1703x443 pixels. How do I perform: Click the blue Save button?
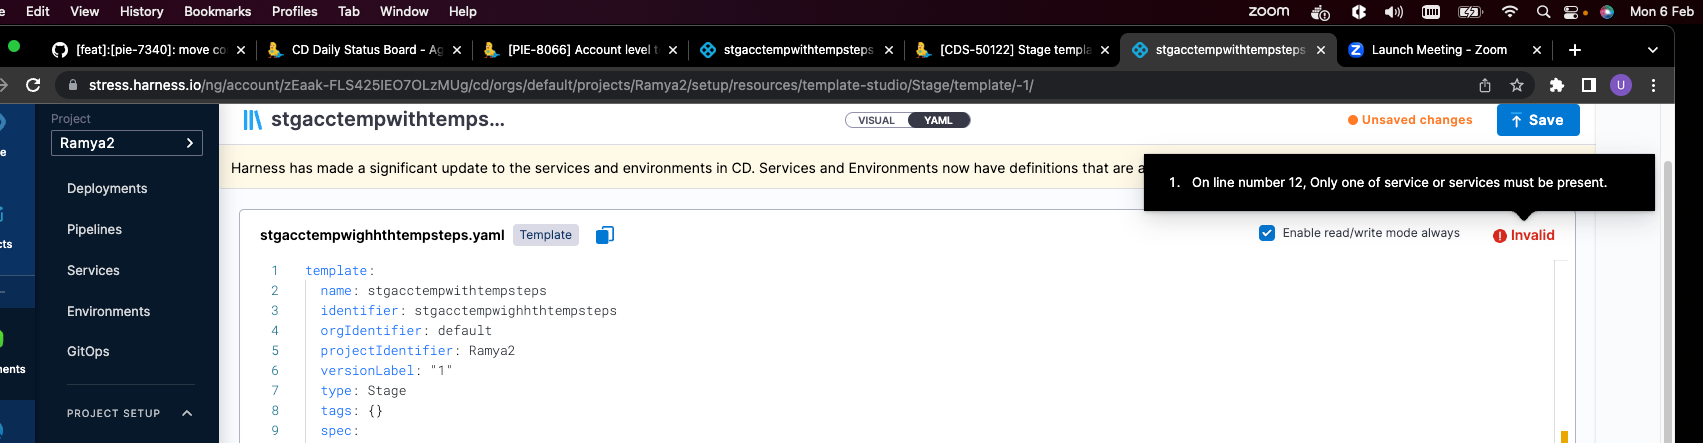[1537, 120]
